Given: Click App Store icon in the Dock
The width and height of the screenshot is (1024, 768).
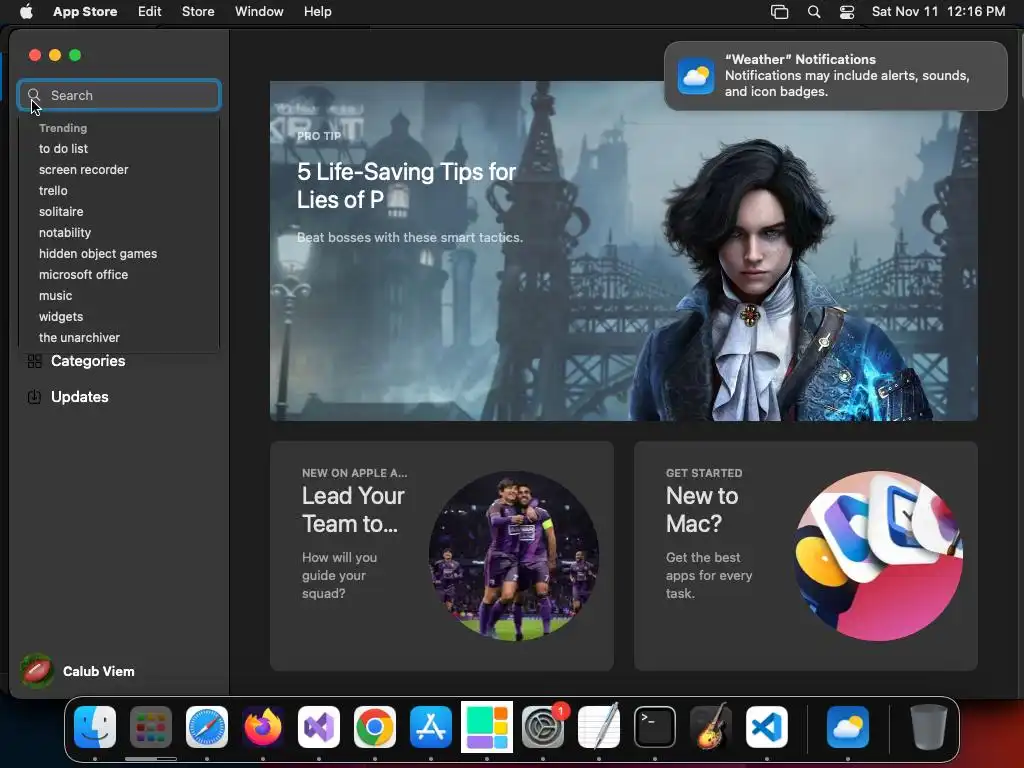Looking at the screenshot, I should click(x=431, y=727).
